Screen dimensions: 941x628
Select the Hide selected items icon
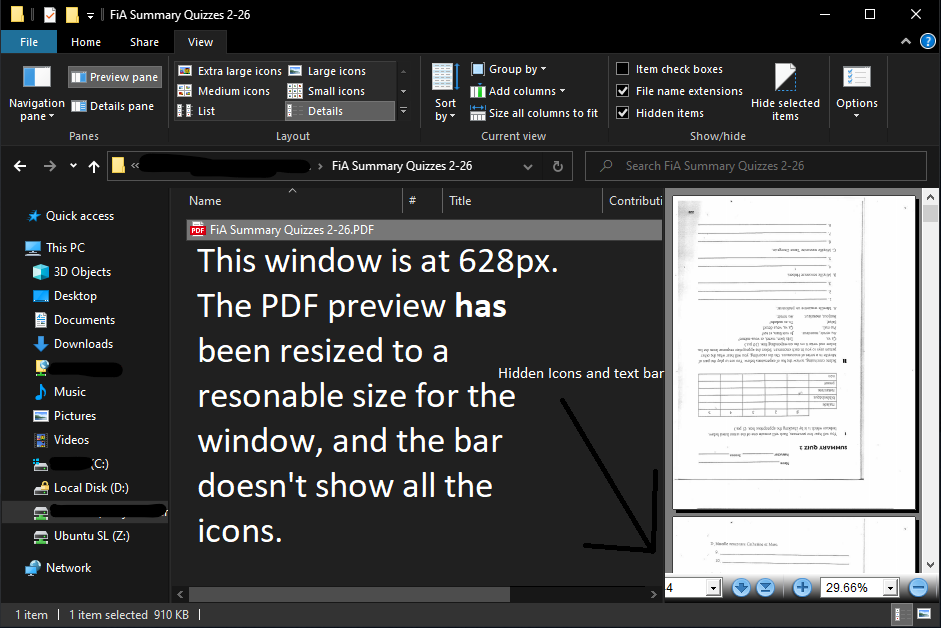pos(784,90)
